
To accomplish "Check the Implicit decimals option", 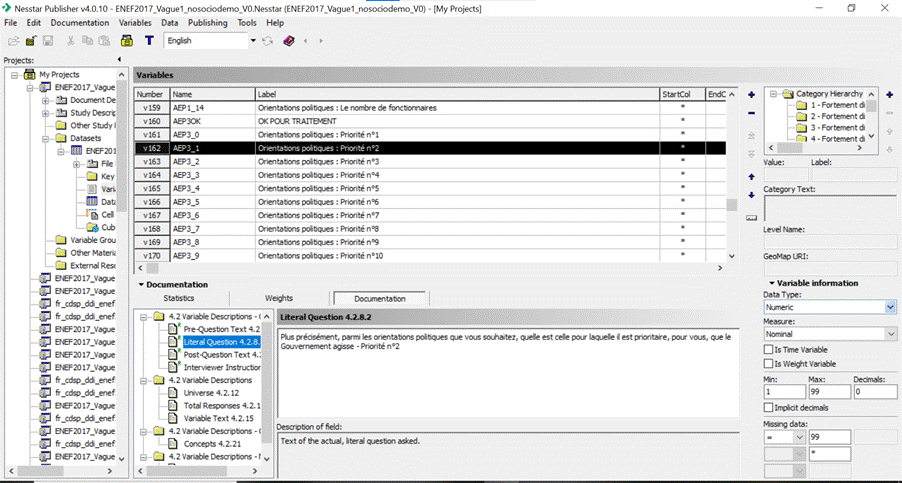I will [768, 408].
